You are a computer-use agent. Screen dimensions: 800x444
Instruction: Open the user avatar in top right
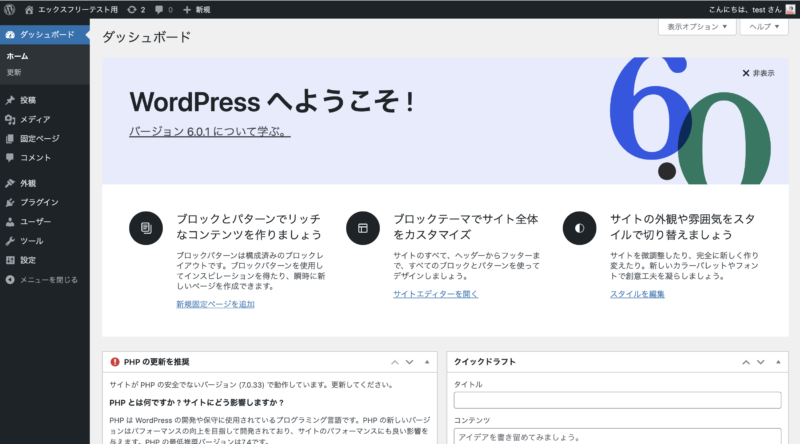point(790,10)
